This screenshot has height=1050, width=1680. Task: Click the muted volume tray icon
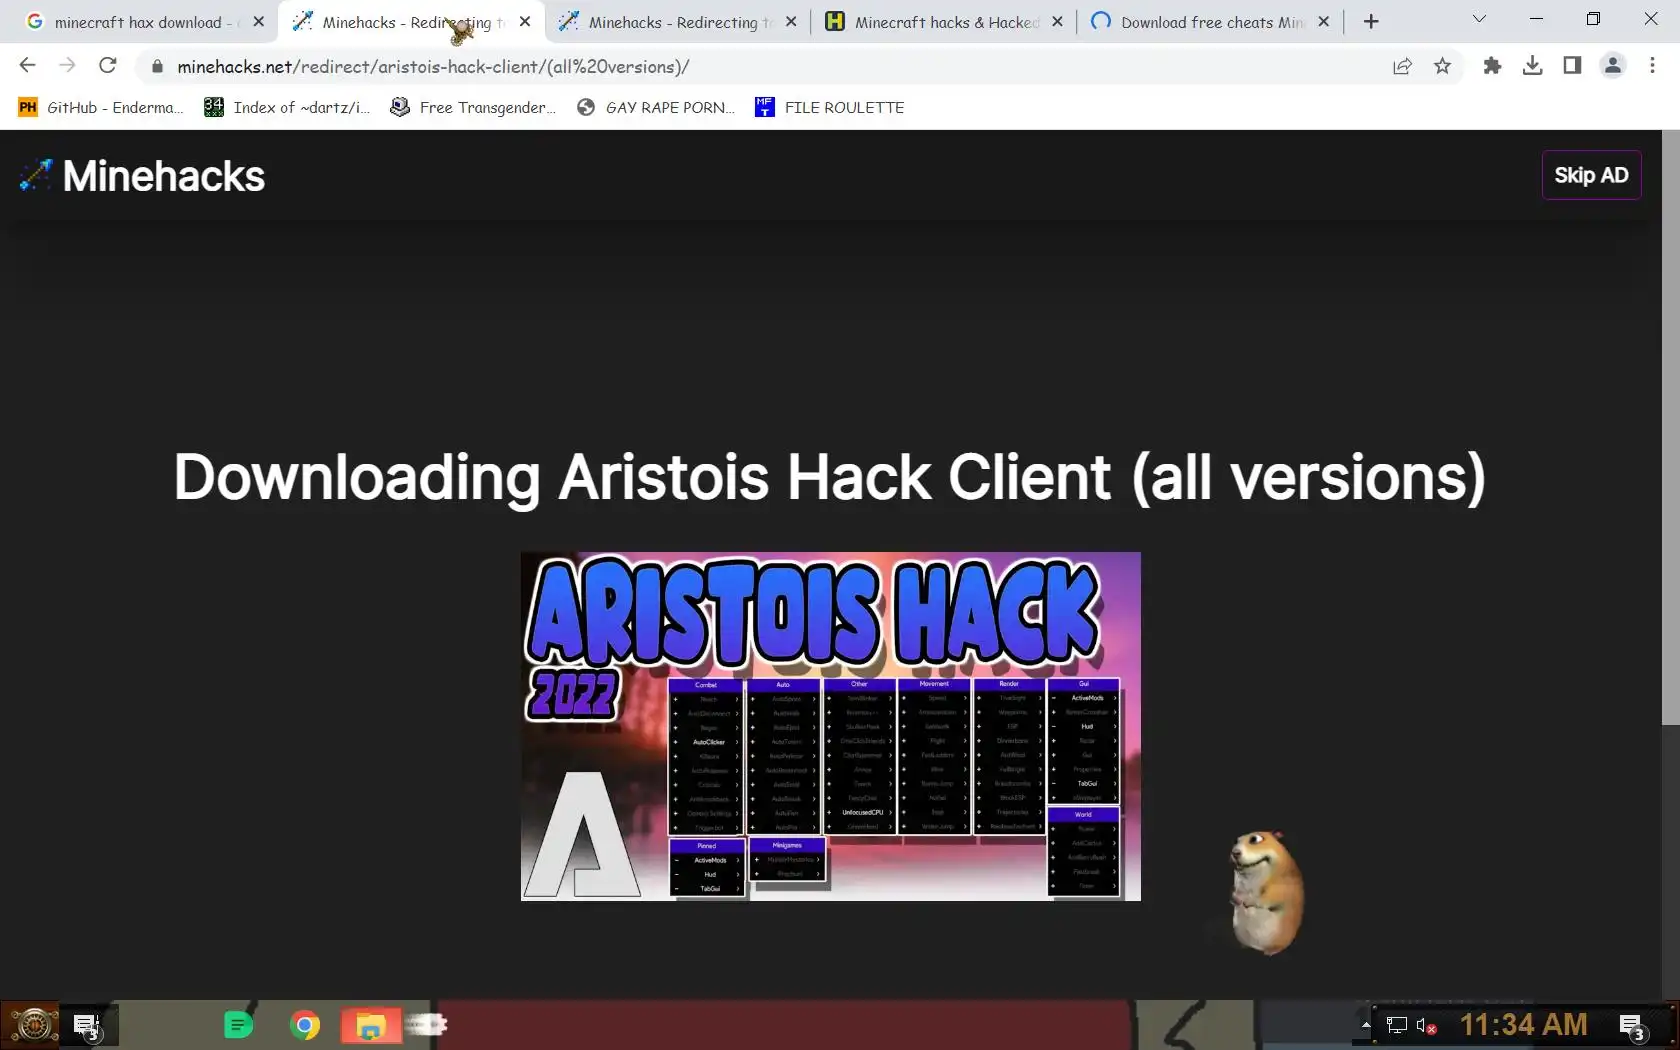[1427, 1025]
